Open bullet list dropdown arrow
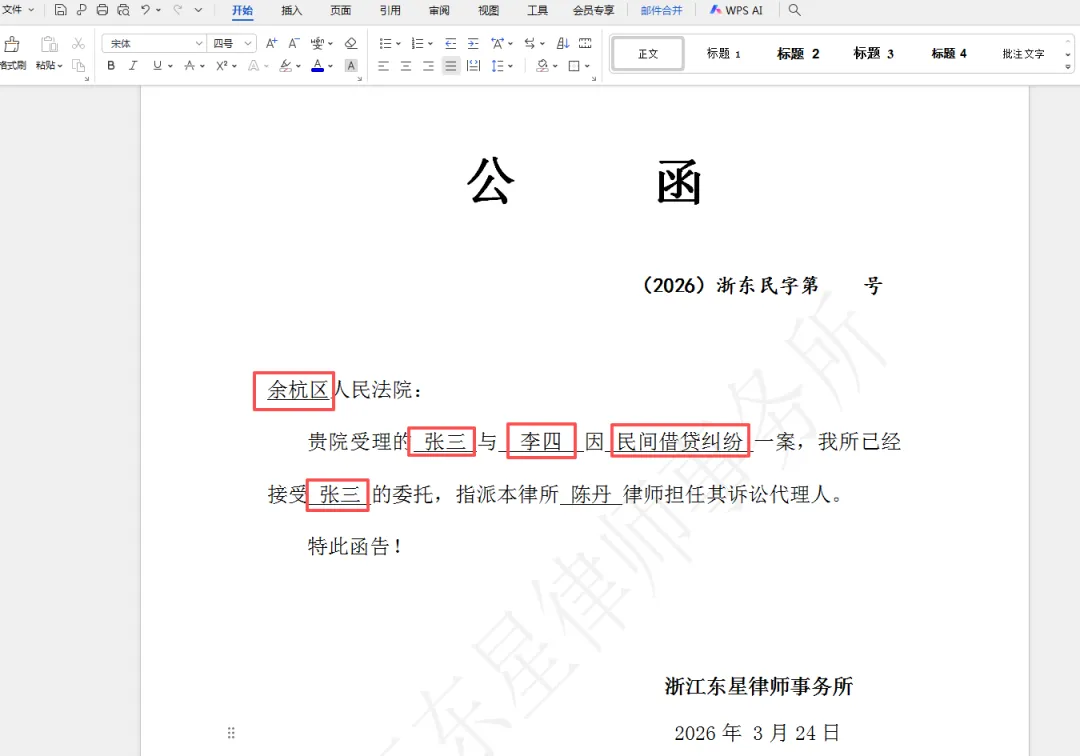Viewport: 1080px width, 756px height. tap(399, 43)
